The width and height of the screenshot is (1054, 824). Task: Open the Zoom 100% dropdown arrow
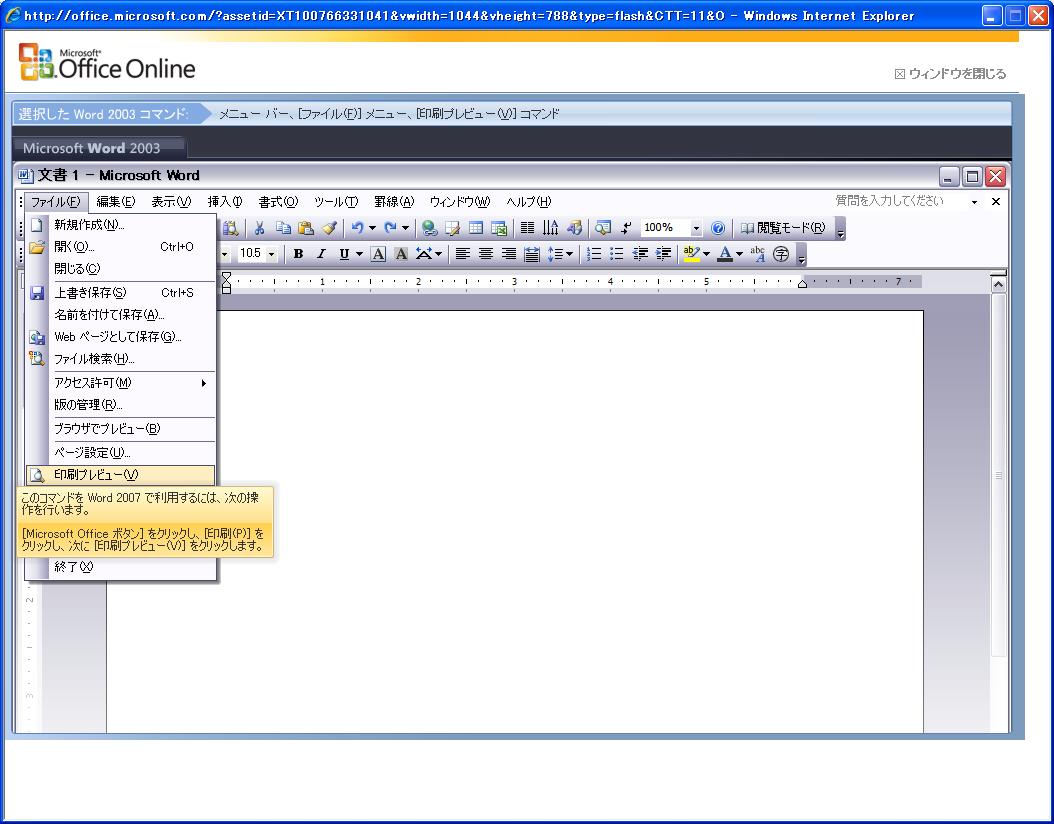tap(696, 229)
